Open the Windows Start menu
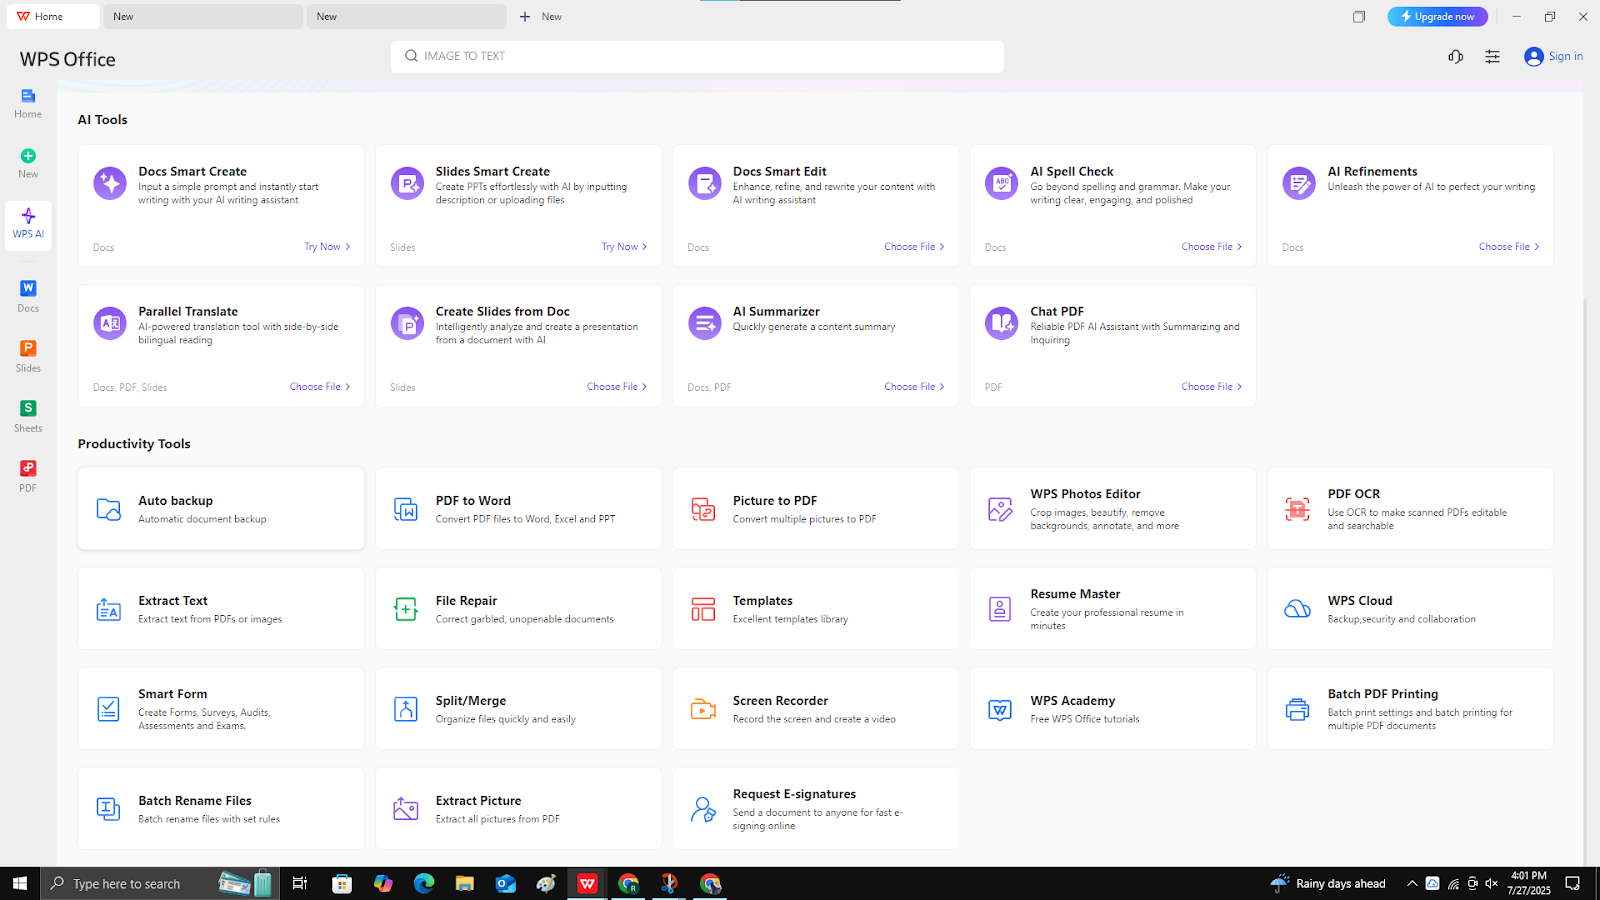The image size is (1600, 900). [x=19, y=883]
